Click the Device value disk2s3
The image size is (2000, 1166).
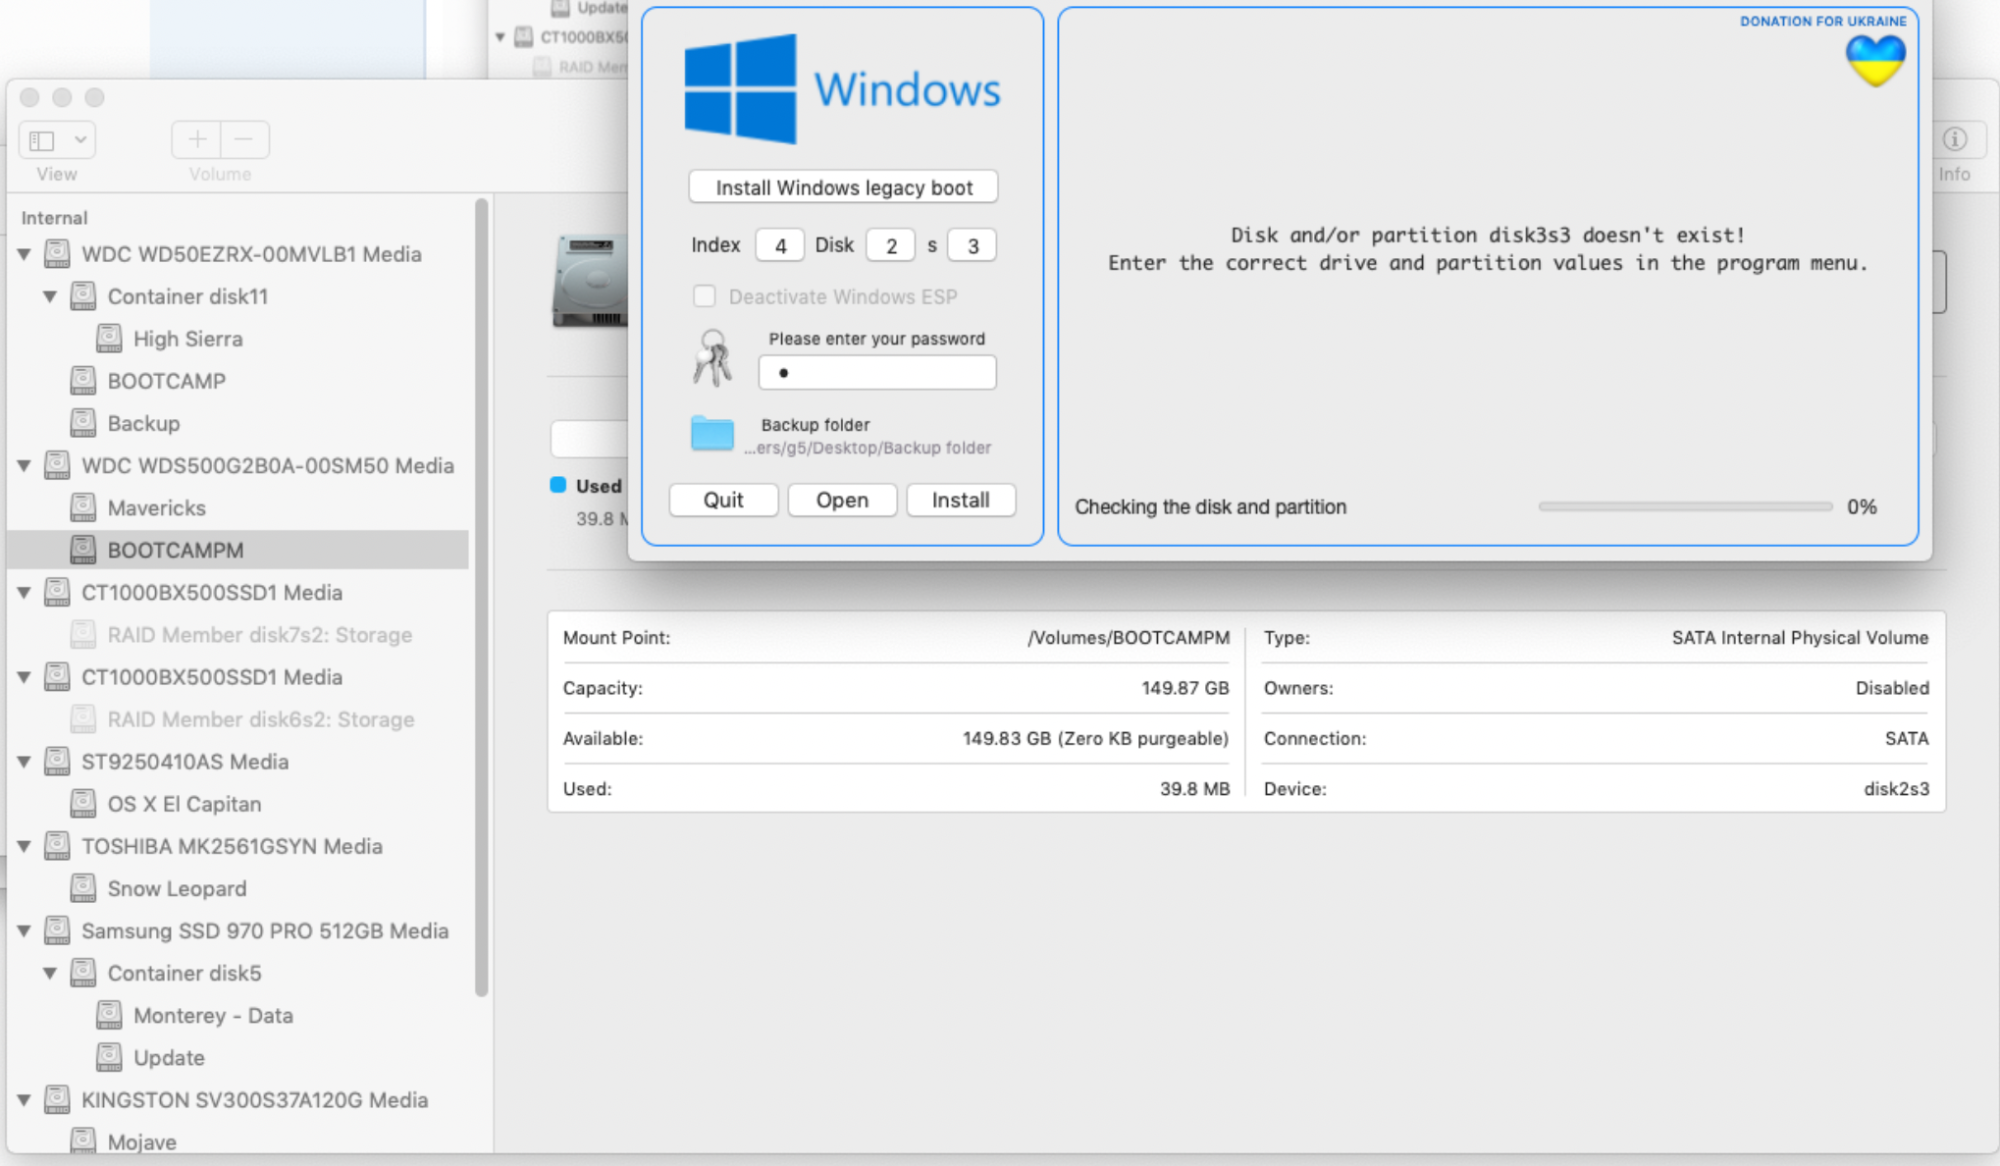[x=1896, y=789]
